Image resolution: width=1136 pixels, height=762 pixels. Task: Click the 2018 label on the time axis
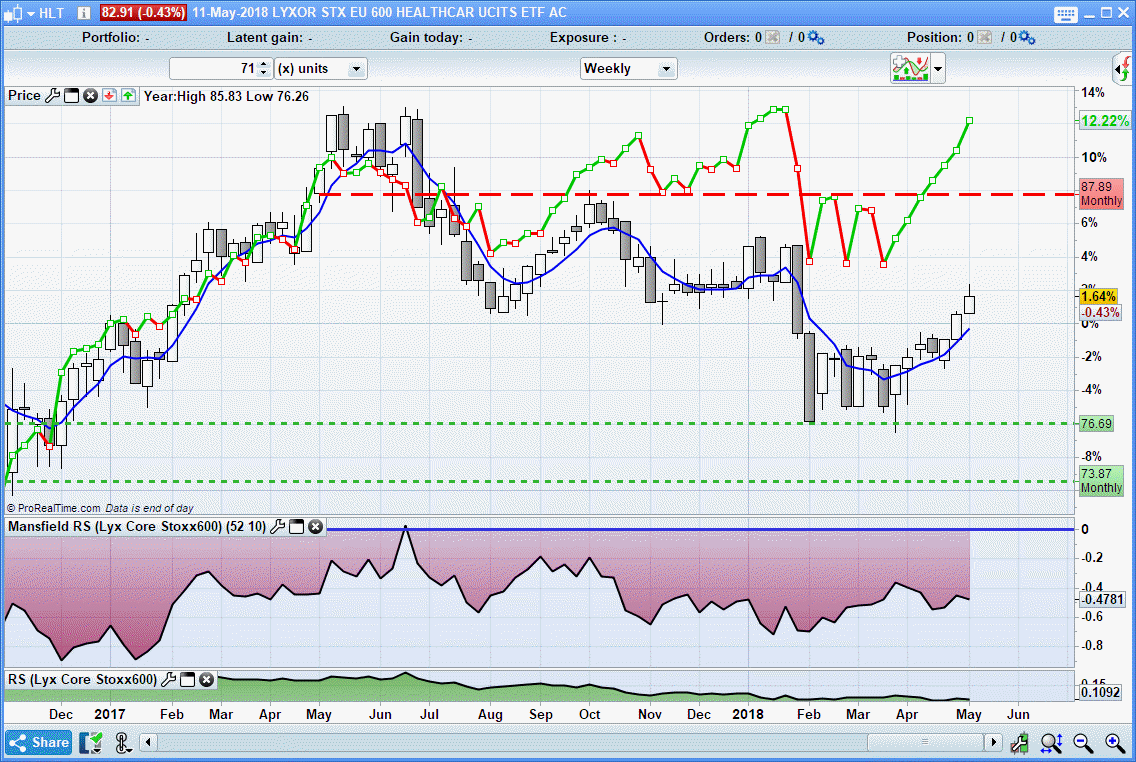pos(748,714)
